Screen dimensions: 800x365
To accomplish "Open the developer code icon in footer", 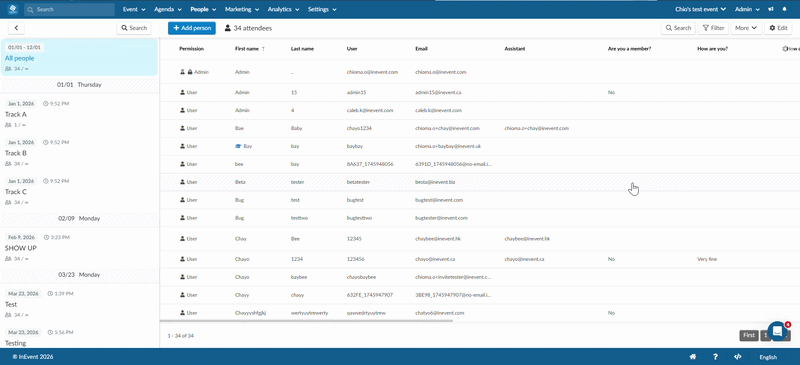I will pos(737,357).
